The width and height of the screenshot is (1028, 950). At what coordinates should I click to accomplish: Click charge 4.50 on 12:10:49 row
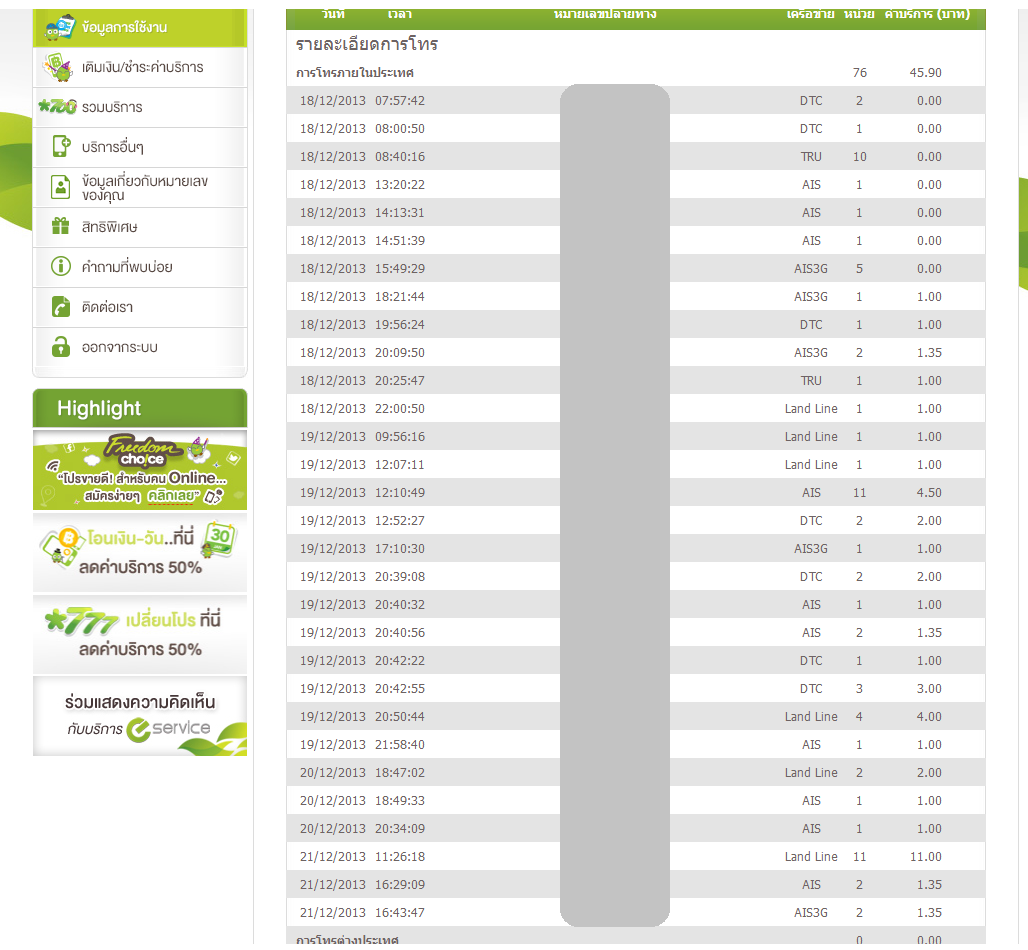[929, 492]
